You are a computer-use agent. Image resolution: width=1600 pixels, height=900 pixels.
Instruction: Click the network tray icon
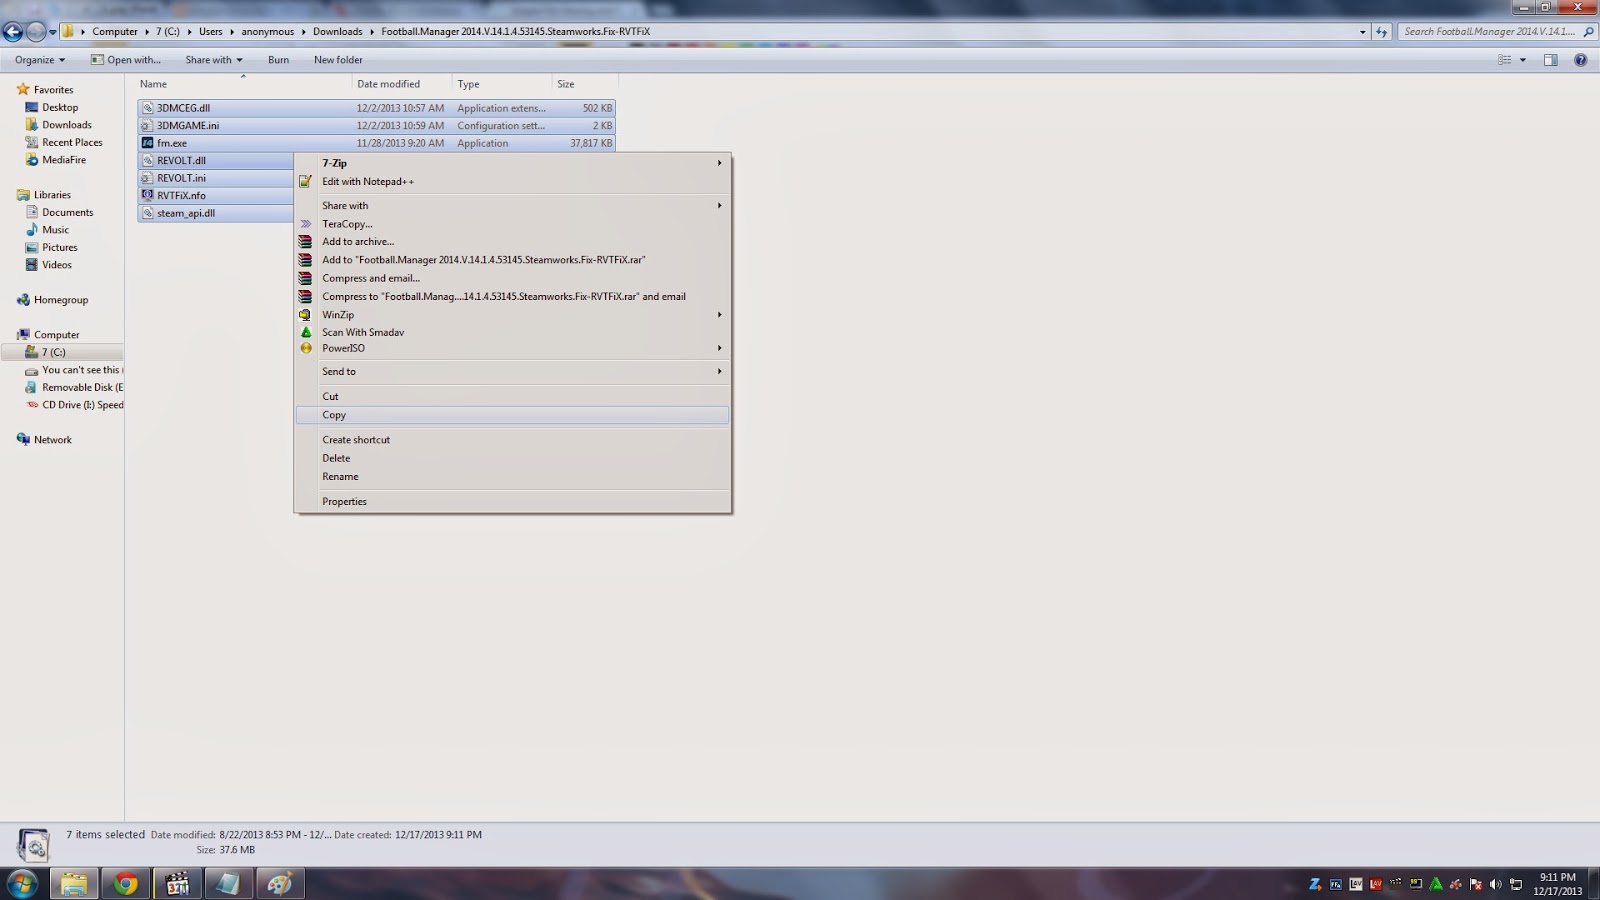click(1516, 884)
